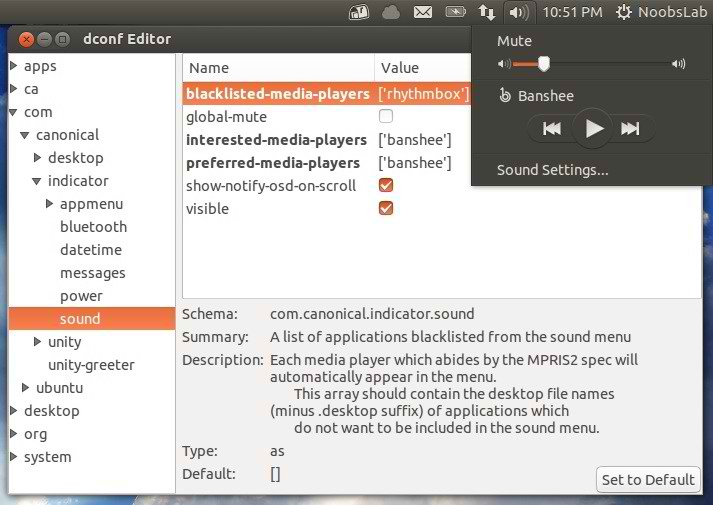The width and height of the screenshot is (713, 505).
Task: Select the visible key name
Action: (x=207, y=209)
